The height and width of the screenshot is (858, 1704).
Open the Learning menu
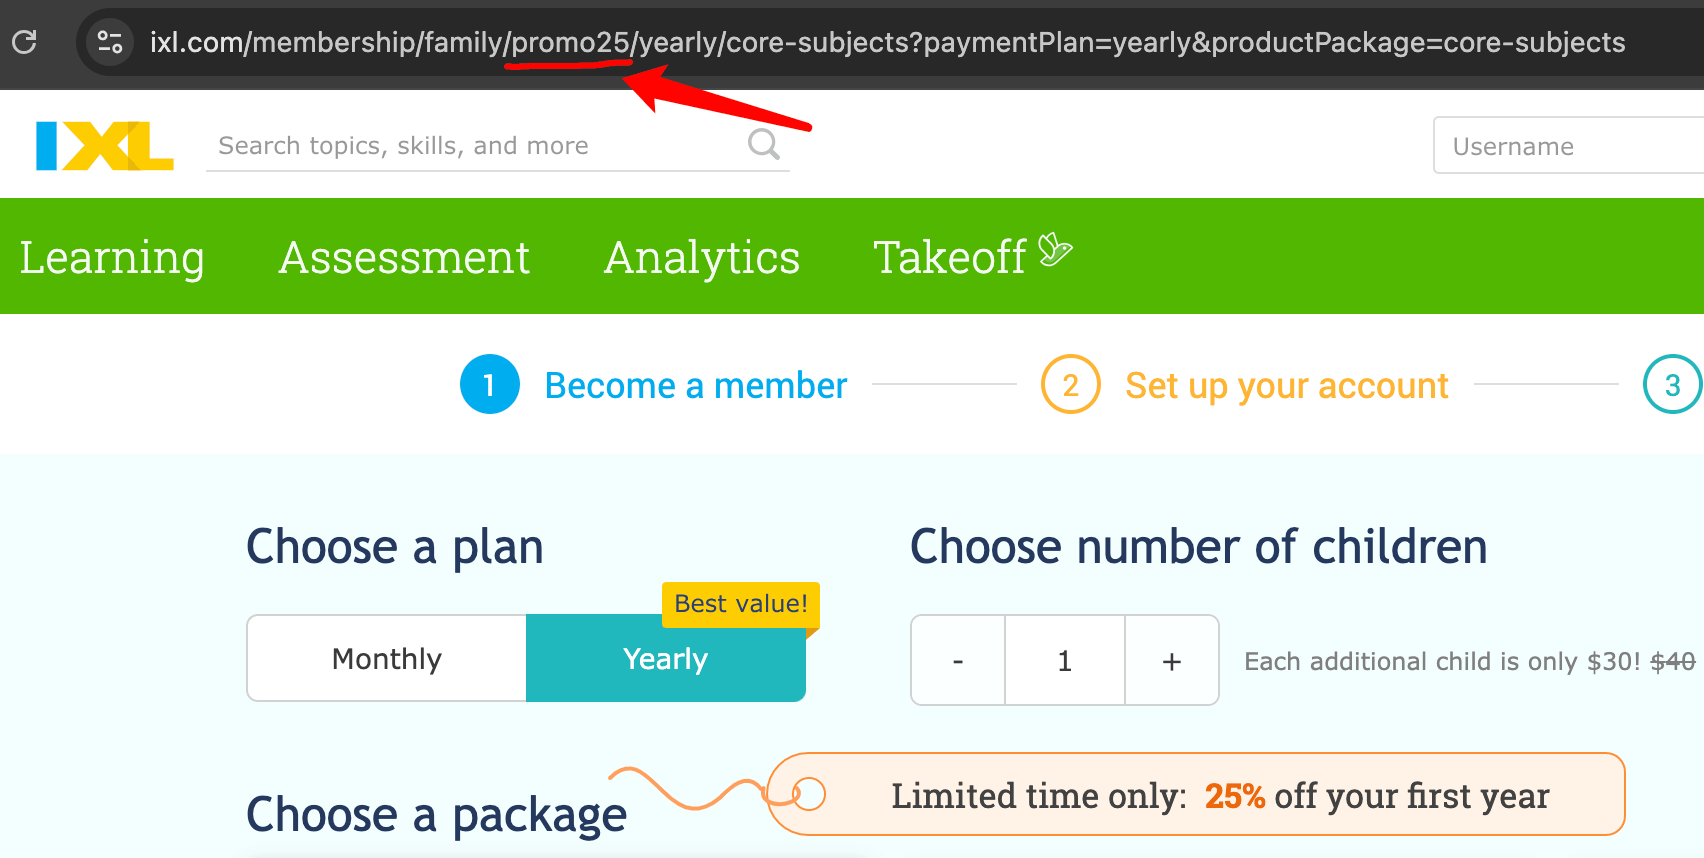[x=112, y=257]
